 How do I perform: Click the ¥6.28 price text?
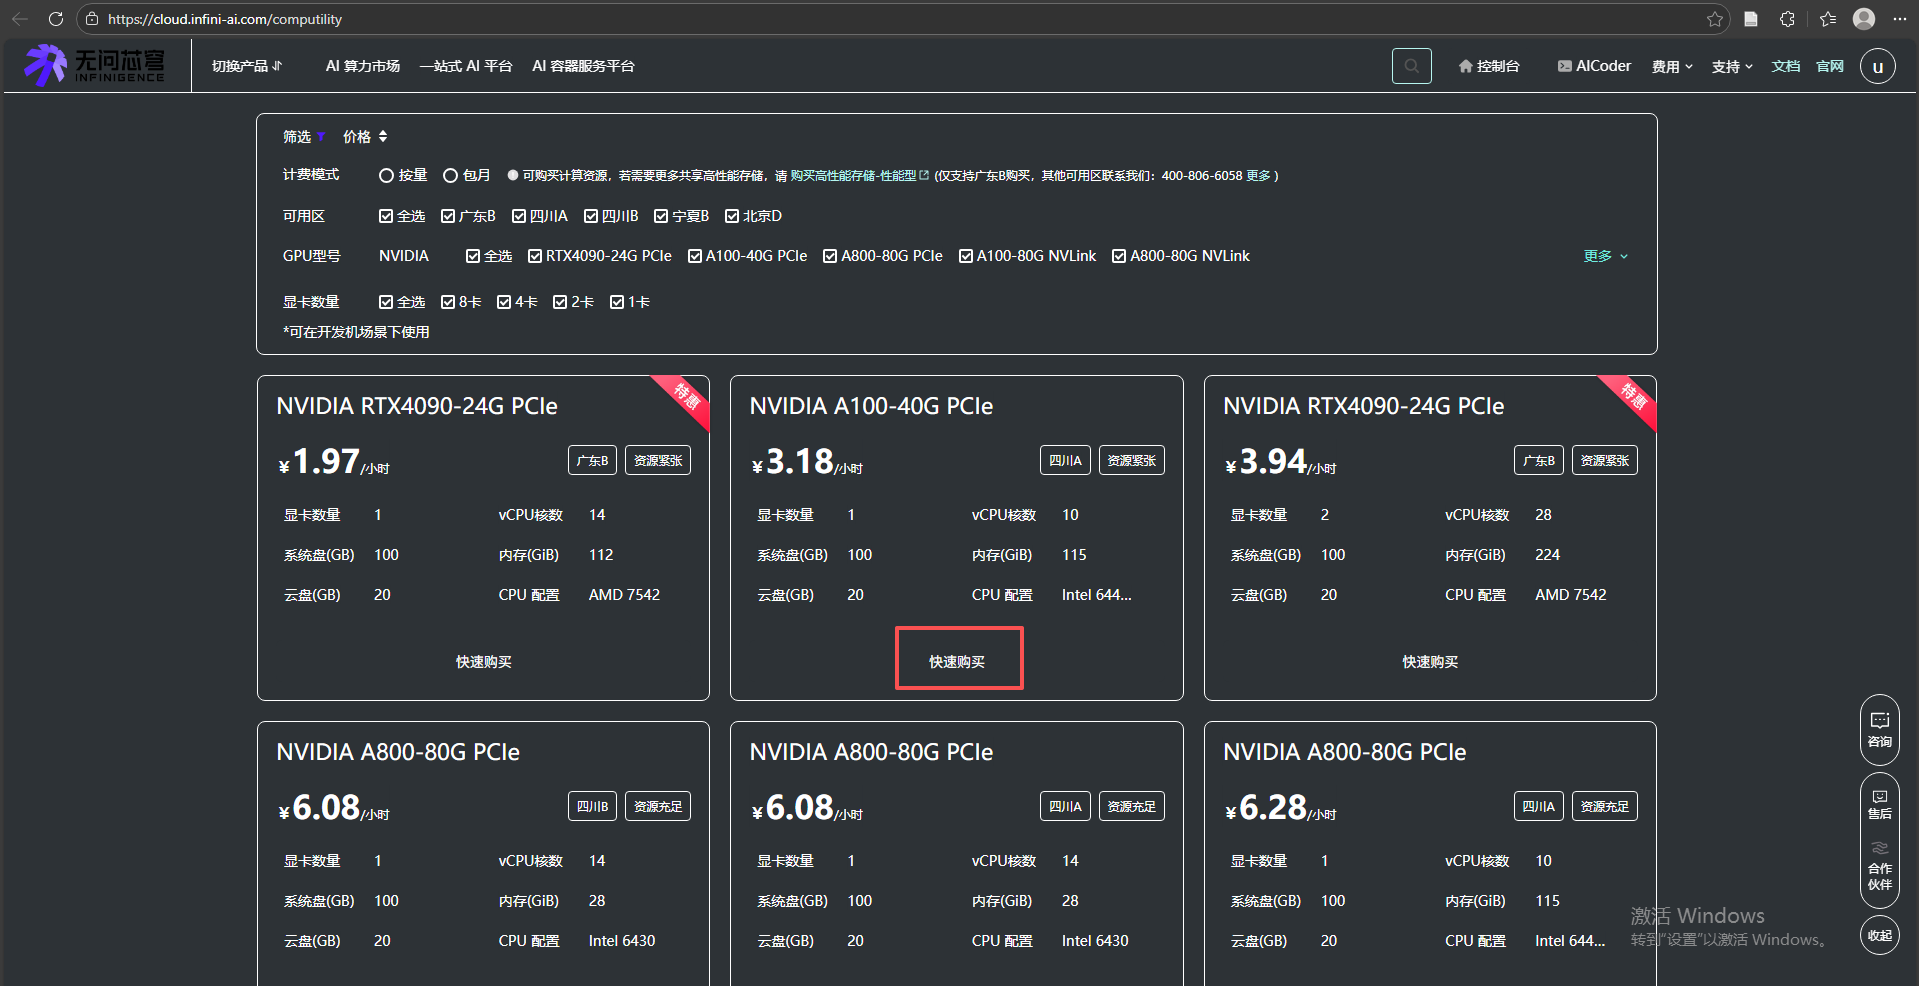click(x=1281, y=808)
